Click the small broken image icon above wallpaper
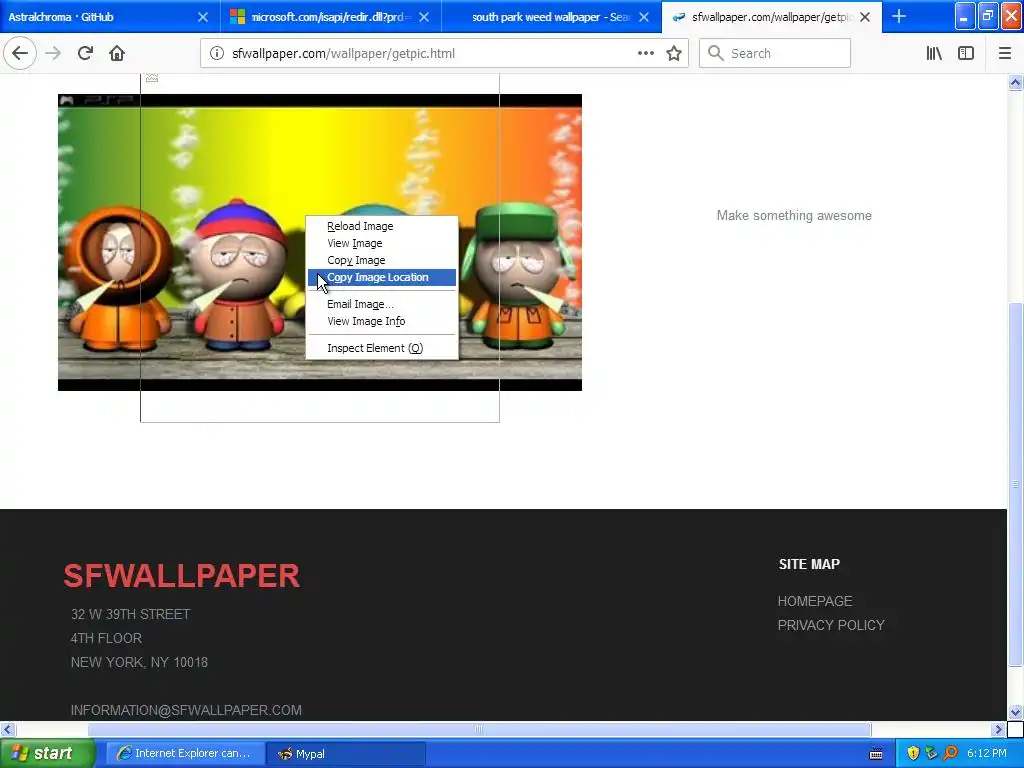This screenshot has width=1024, height=768. tap(152, 78)
